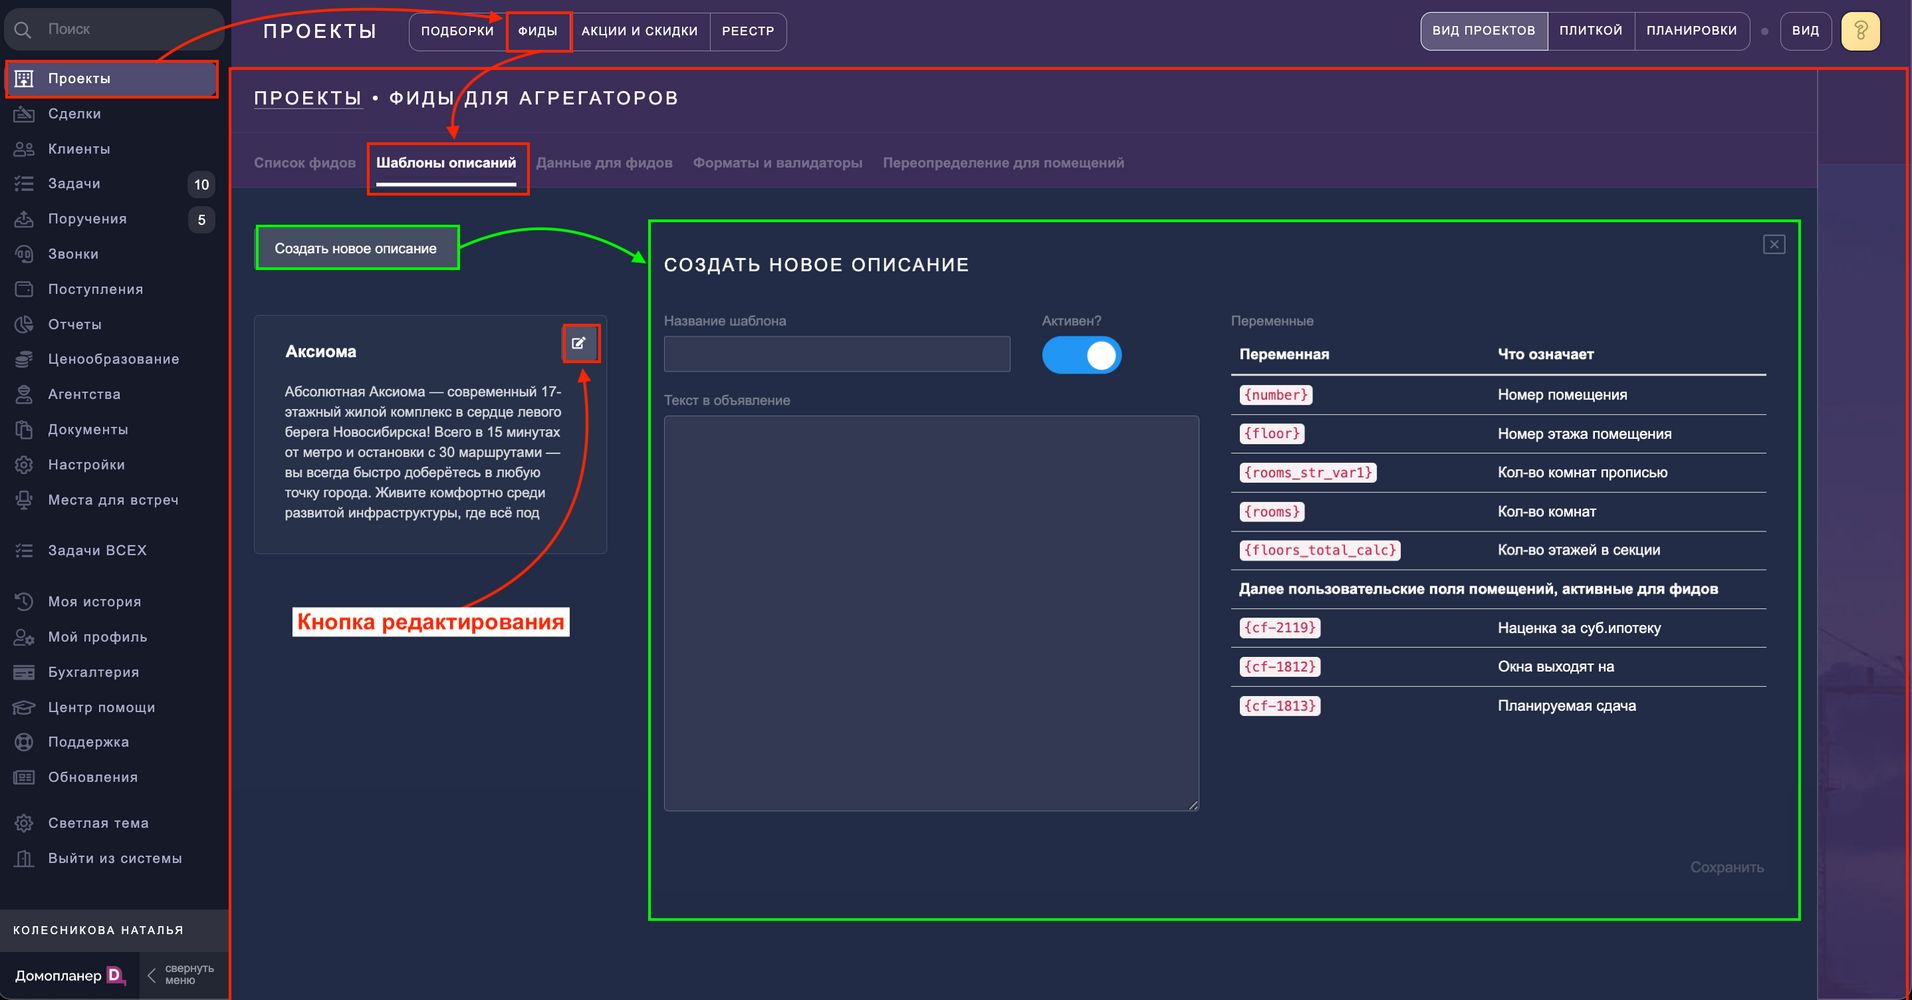Click the Клиенты people icon
The width and height of the screenshot is (1912, 1000).
[24, 149]
